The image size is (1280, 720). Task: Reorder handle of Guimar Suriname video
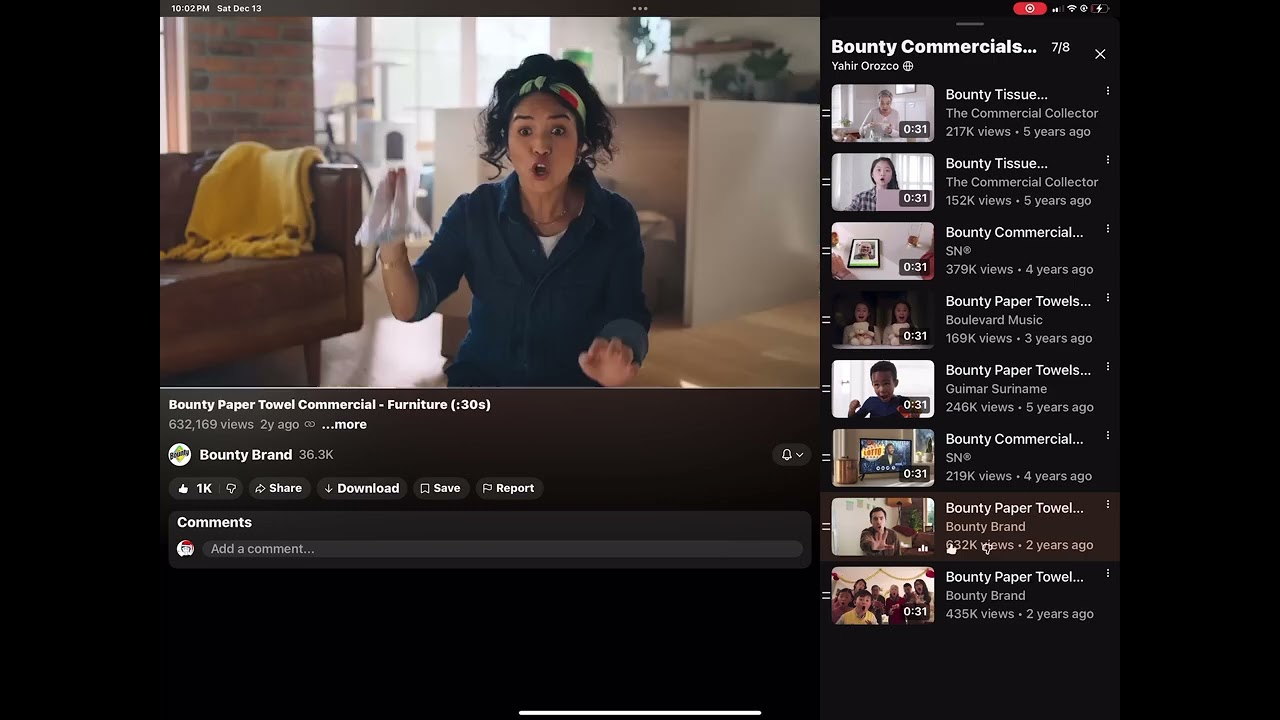pos(826,389)
